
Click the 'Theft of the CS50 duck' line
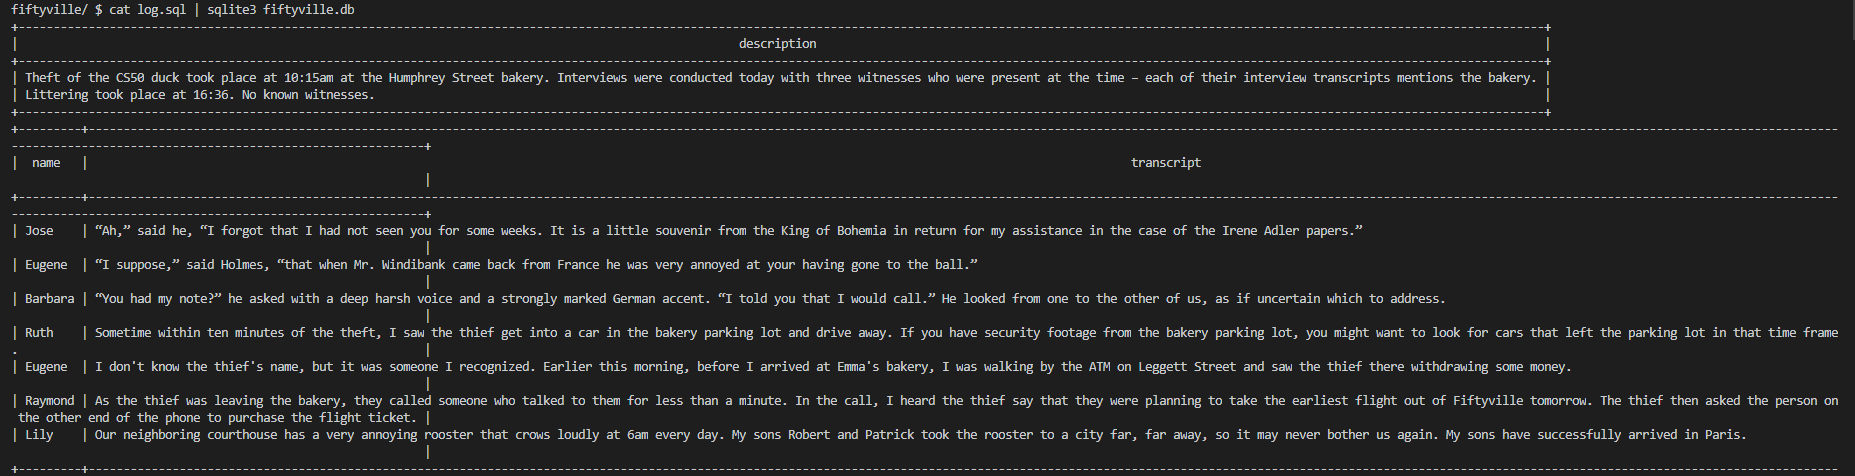[780, 78]
